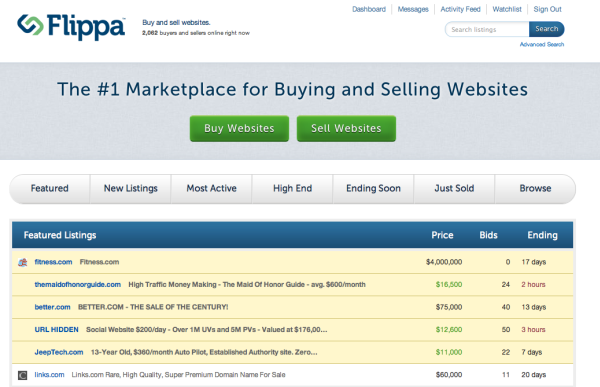The width and height of the screenshot is (600, 387).
Task: Click the 'buyers and sellers online' text
Action: (196, 33)
